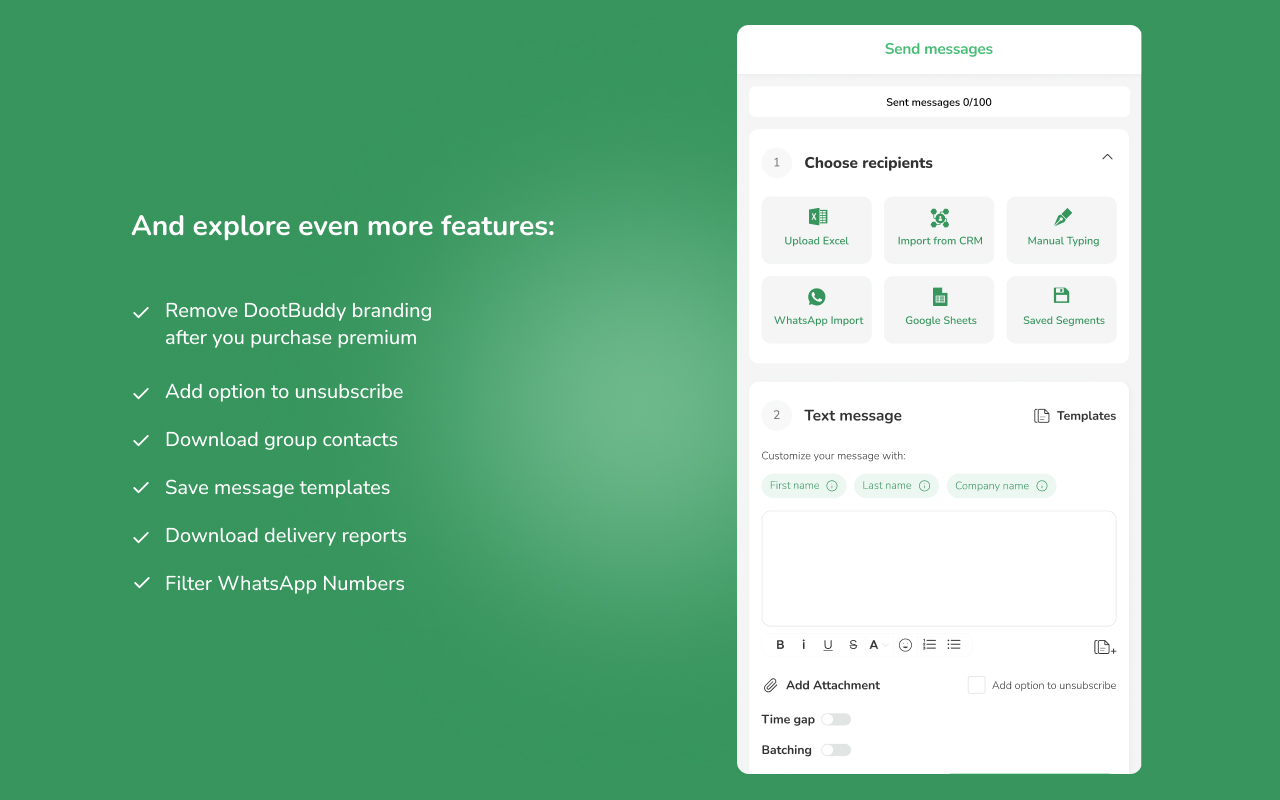Screen dimensions: 1280x800
Task: Enable the Batching toggle
Action: coord(836,750)
